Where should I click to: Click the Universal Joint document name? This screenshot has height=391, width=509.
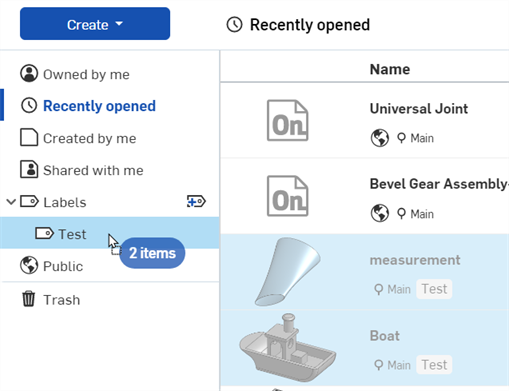coord(419,109)
